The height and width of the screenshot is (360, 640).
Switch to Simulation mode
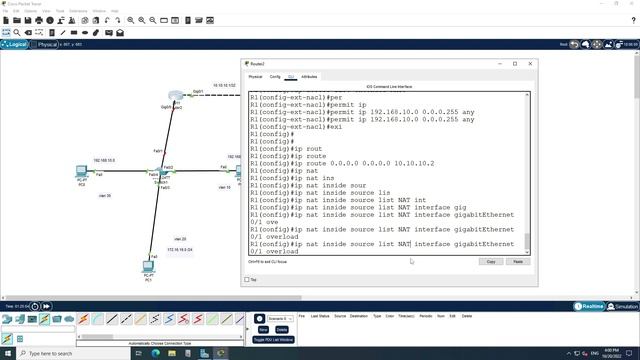[622, 307]
